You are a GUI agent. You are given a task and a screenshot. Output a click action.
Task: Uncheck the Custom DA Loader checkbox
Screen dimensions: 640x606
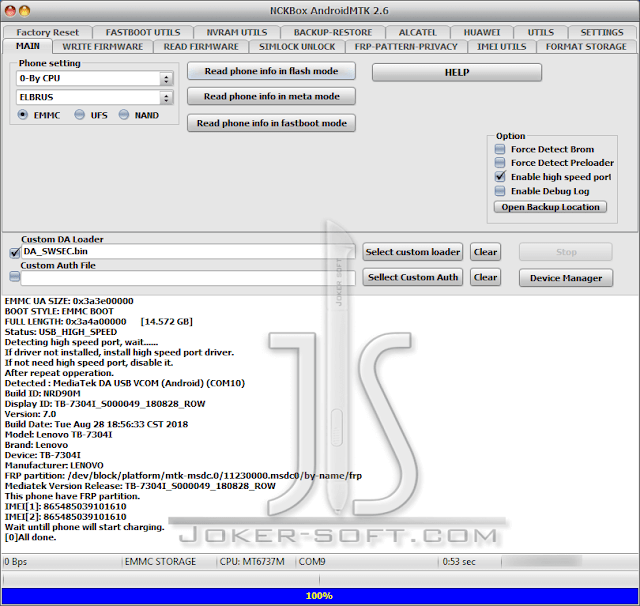point(15,252)
